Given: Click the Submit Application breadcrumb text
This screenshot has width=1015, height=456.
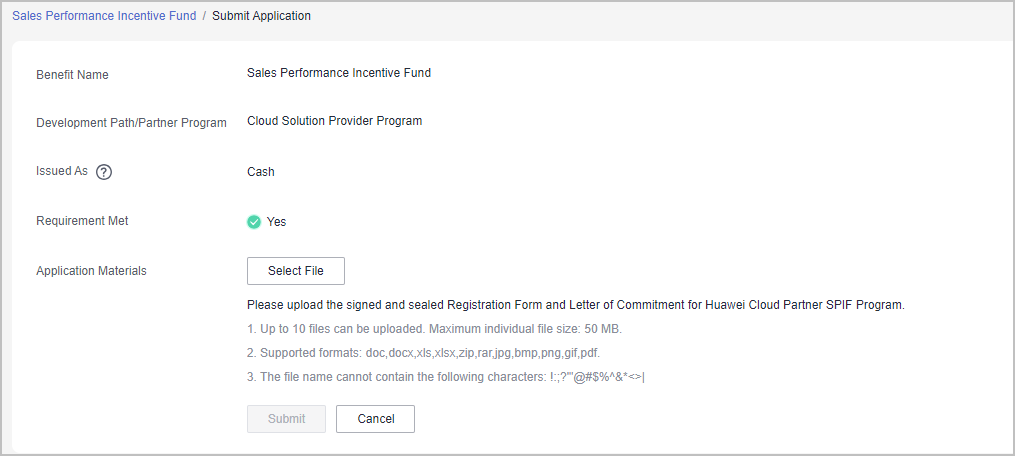Looking at the screenshot, I should 261,16.
